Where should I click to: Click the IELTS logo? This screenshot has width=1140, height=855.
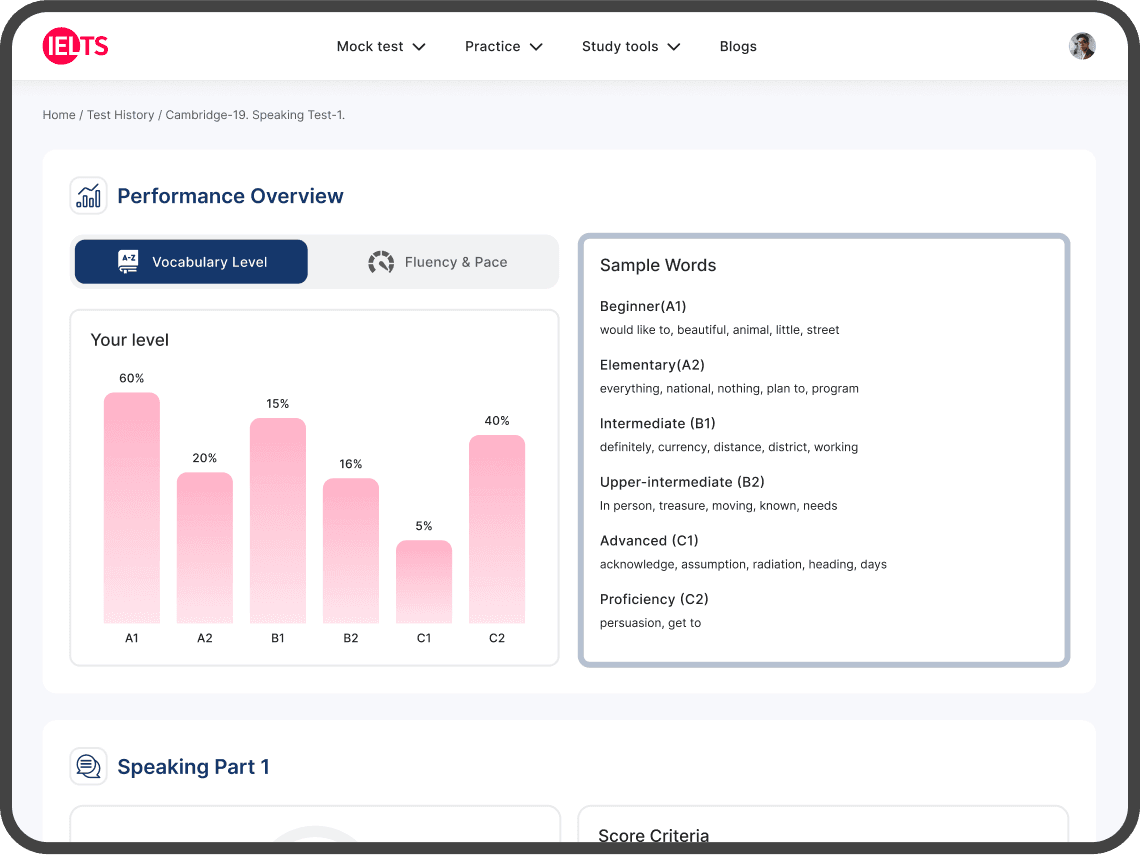pyautogui.click(x=75, y=45)
